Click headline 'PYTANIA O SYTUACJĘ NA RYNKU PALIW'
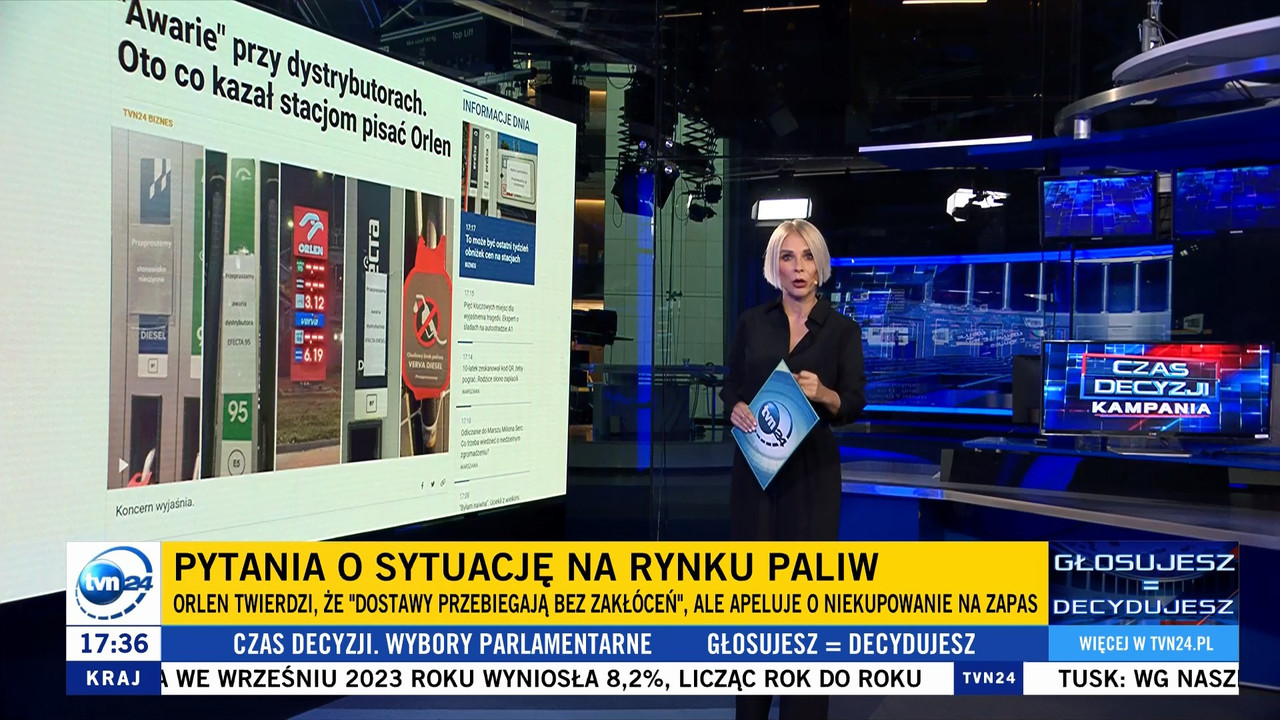 tap(526, 566)
